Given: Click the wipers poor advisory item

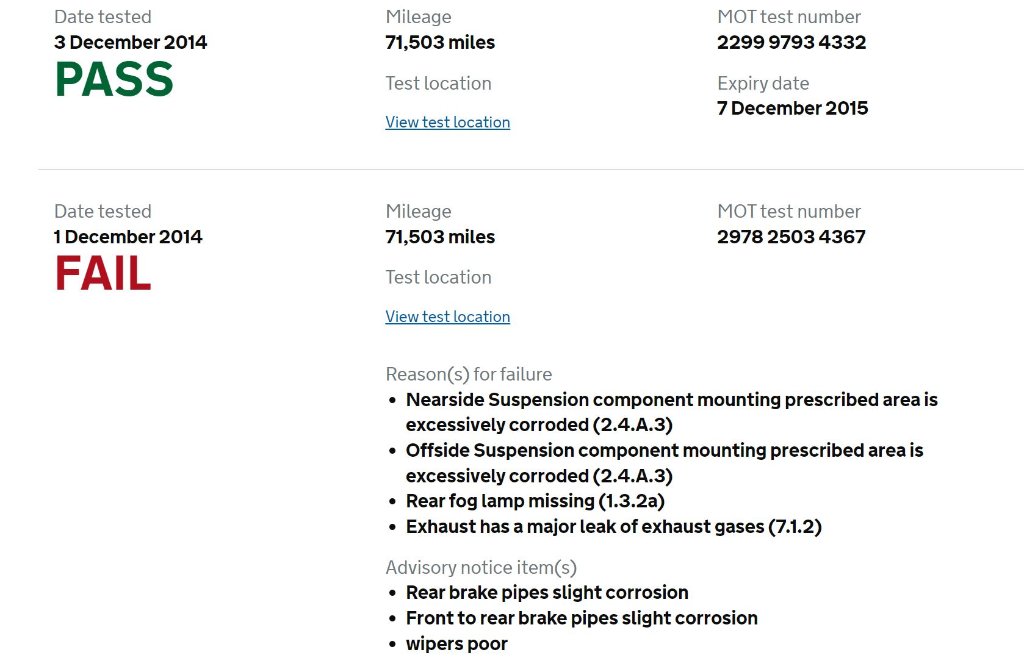Looking at the screenshot, I should point(456,643).
